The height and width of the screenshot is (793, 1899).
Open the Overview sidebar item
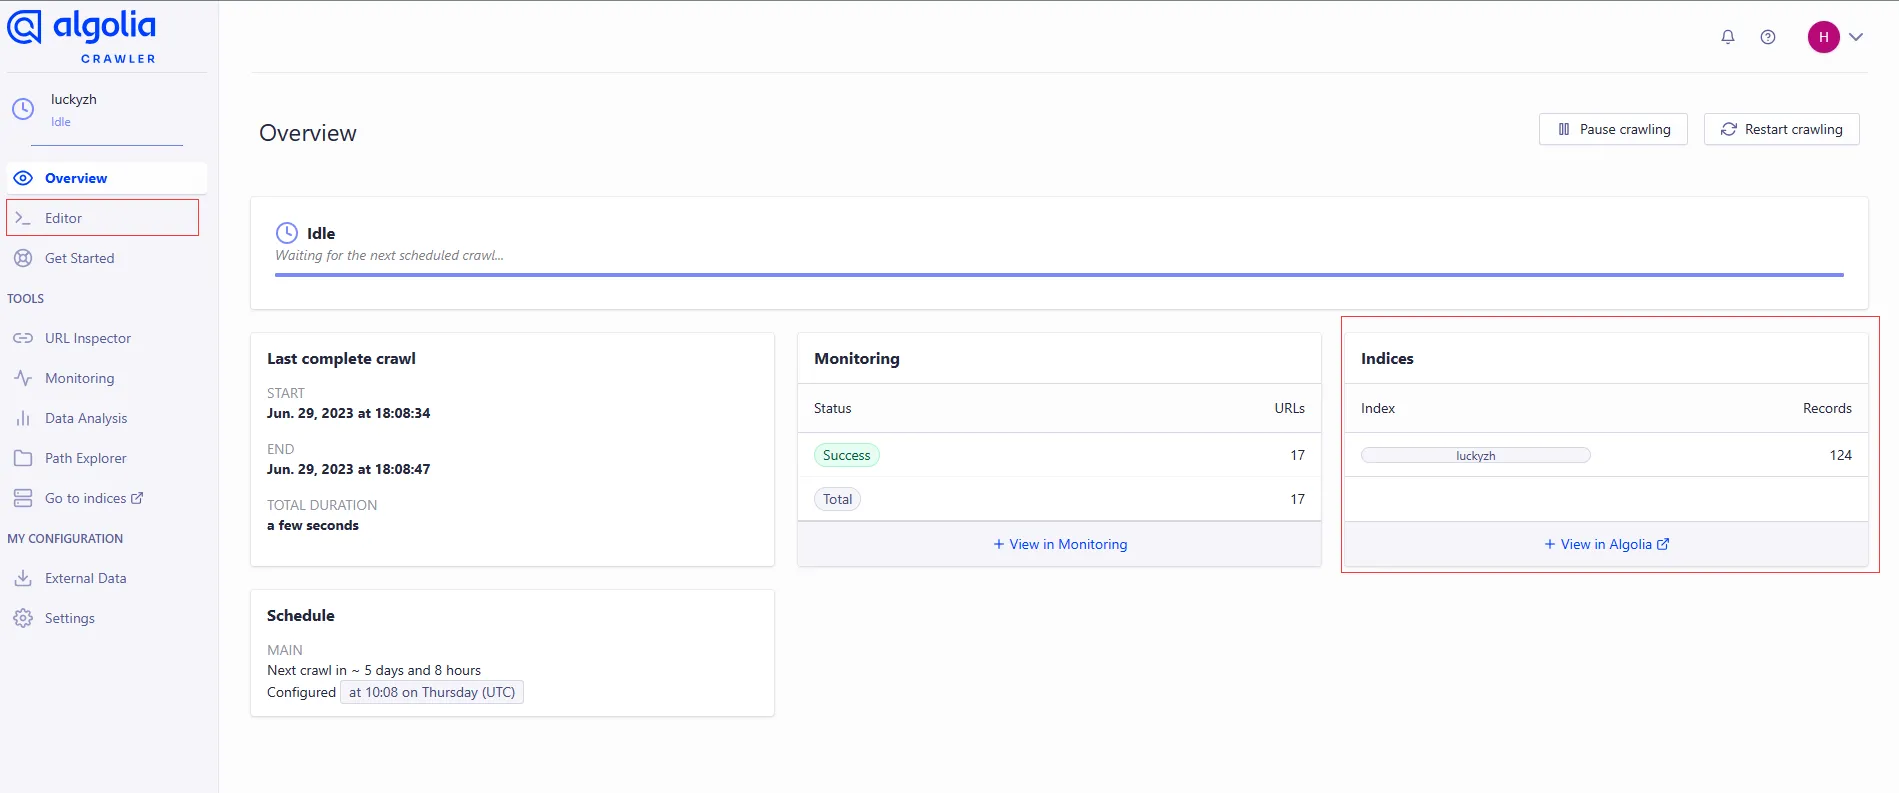click(107, 178)
